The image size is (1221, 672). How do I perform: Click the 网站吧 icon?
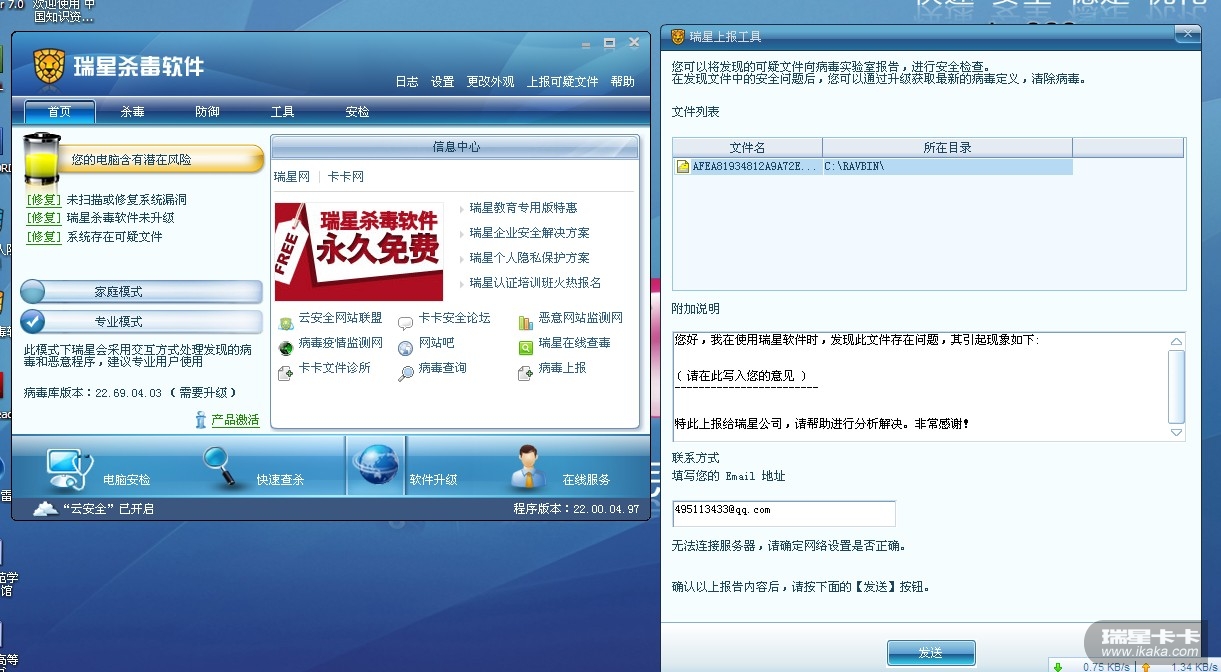pyautogui.click(x=405, y=348)
